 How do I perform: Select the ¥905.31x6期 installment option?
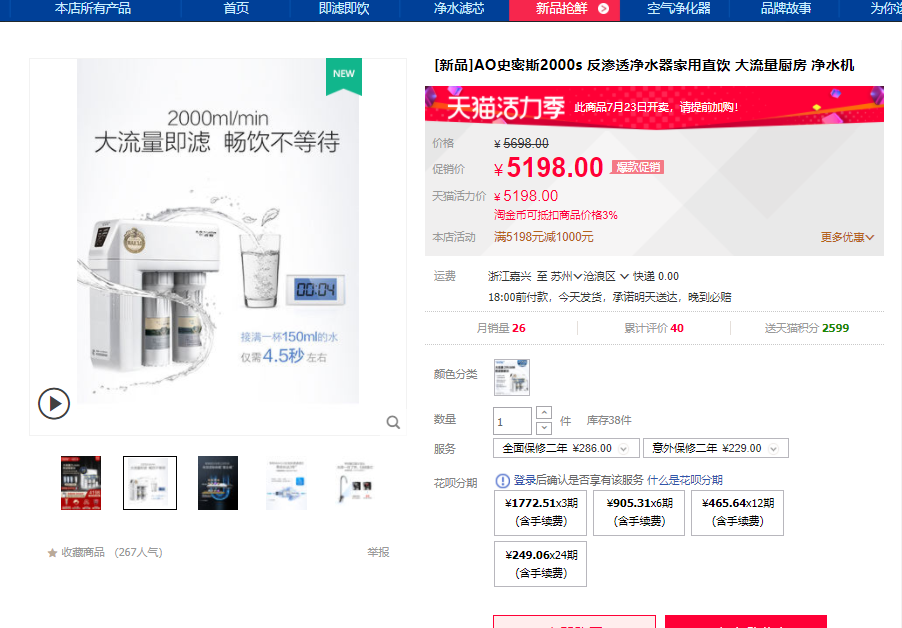638,512
